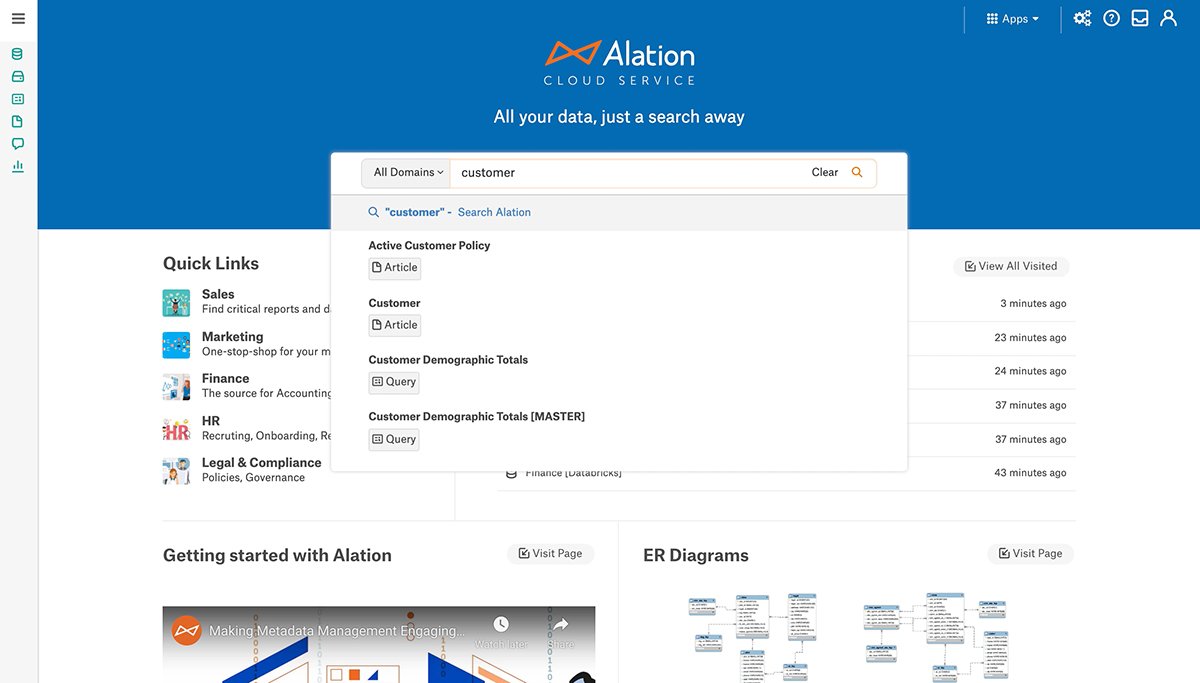The width and height of the screenshot is (1200, 683).
Task: Open the settings gears icon
Action: pyautogui.click(x=1082, y=19)
